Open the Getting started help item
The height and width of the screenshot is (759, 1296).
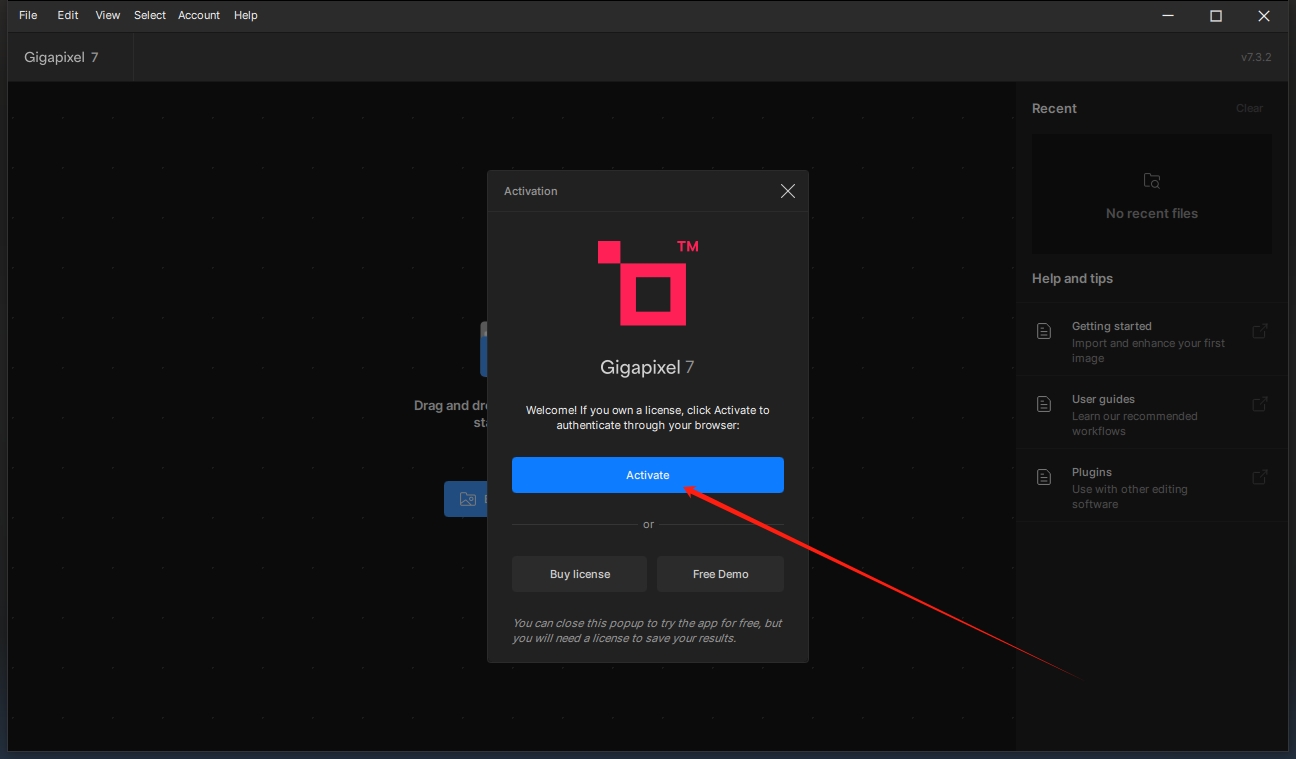click(1152, 340)
